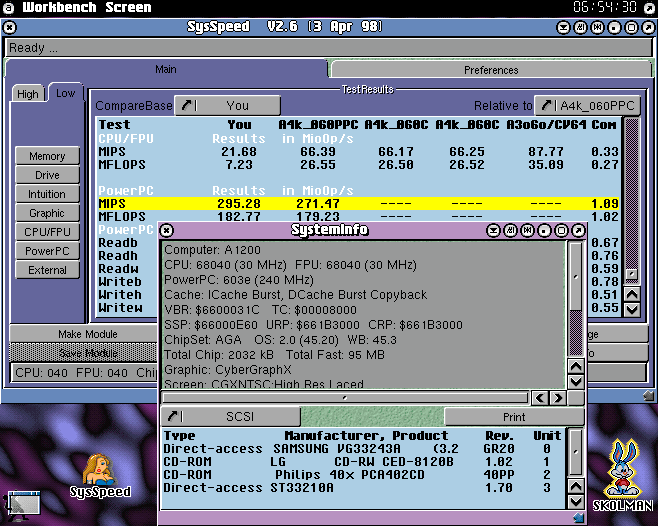
Task: Select the PowerPC MFLOPS 182.77 row
Action: coord(358,217)
